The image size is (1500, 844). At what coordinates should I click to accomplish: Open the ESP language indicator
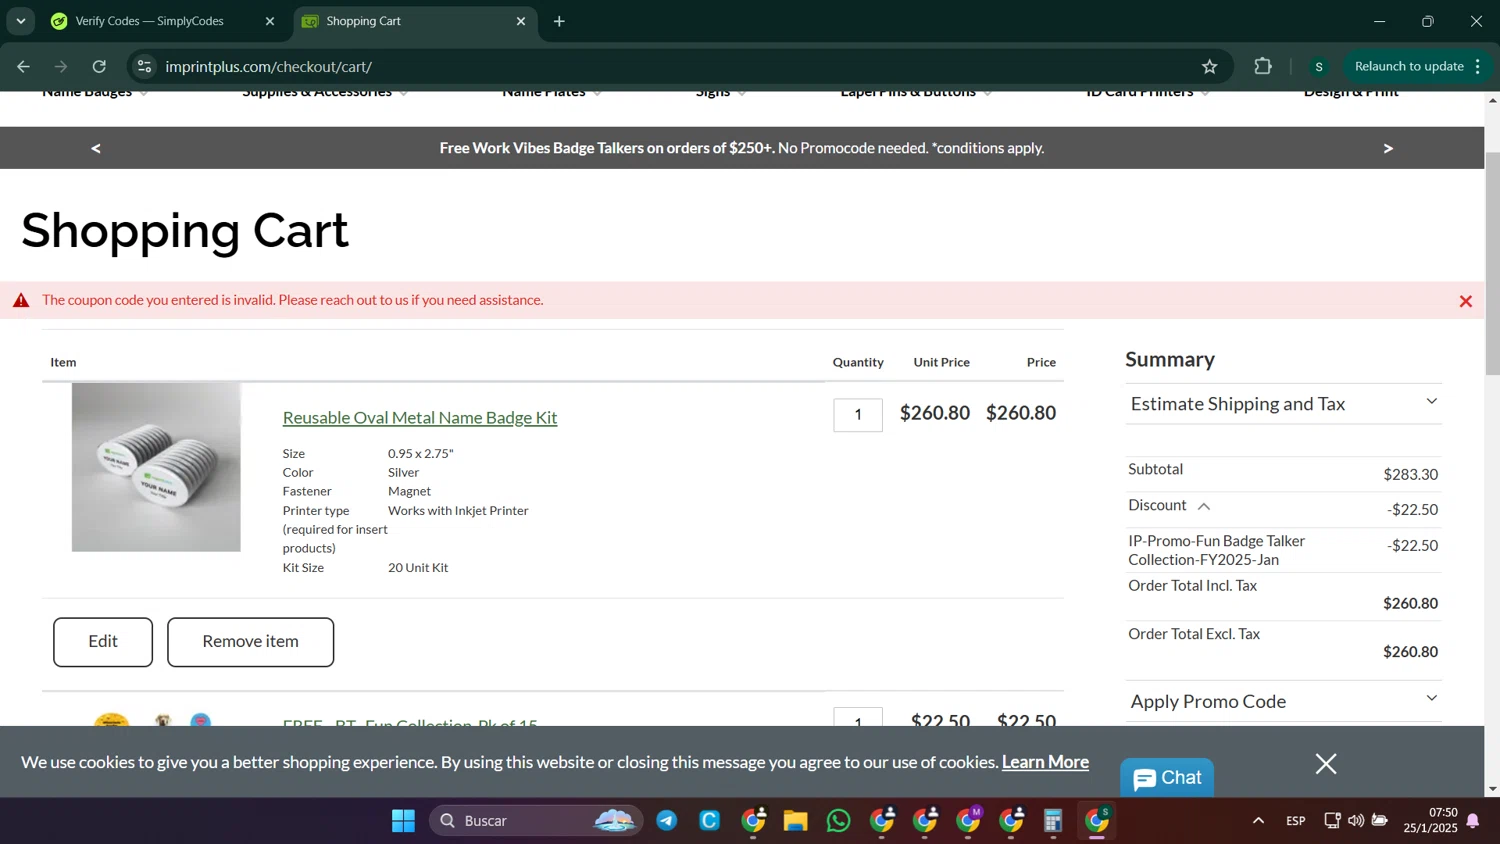(x=1296, y=821)
